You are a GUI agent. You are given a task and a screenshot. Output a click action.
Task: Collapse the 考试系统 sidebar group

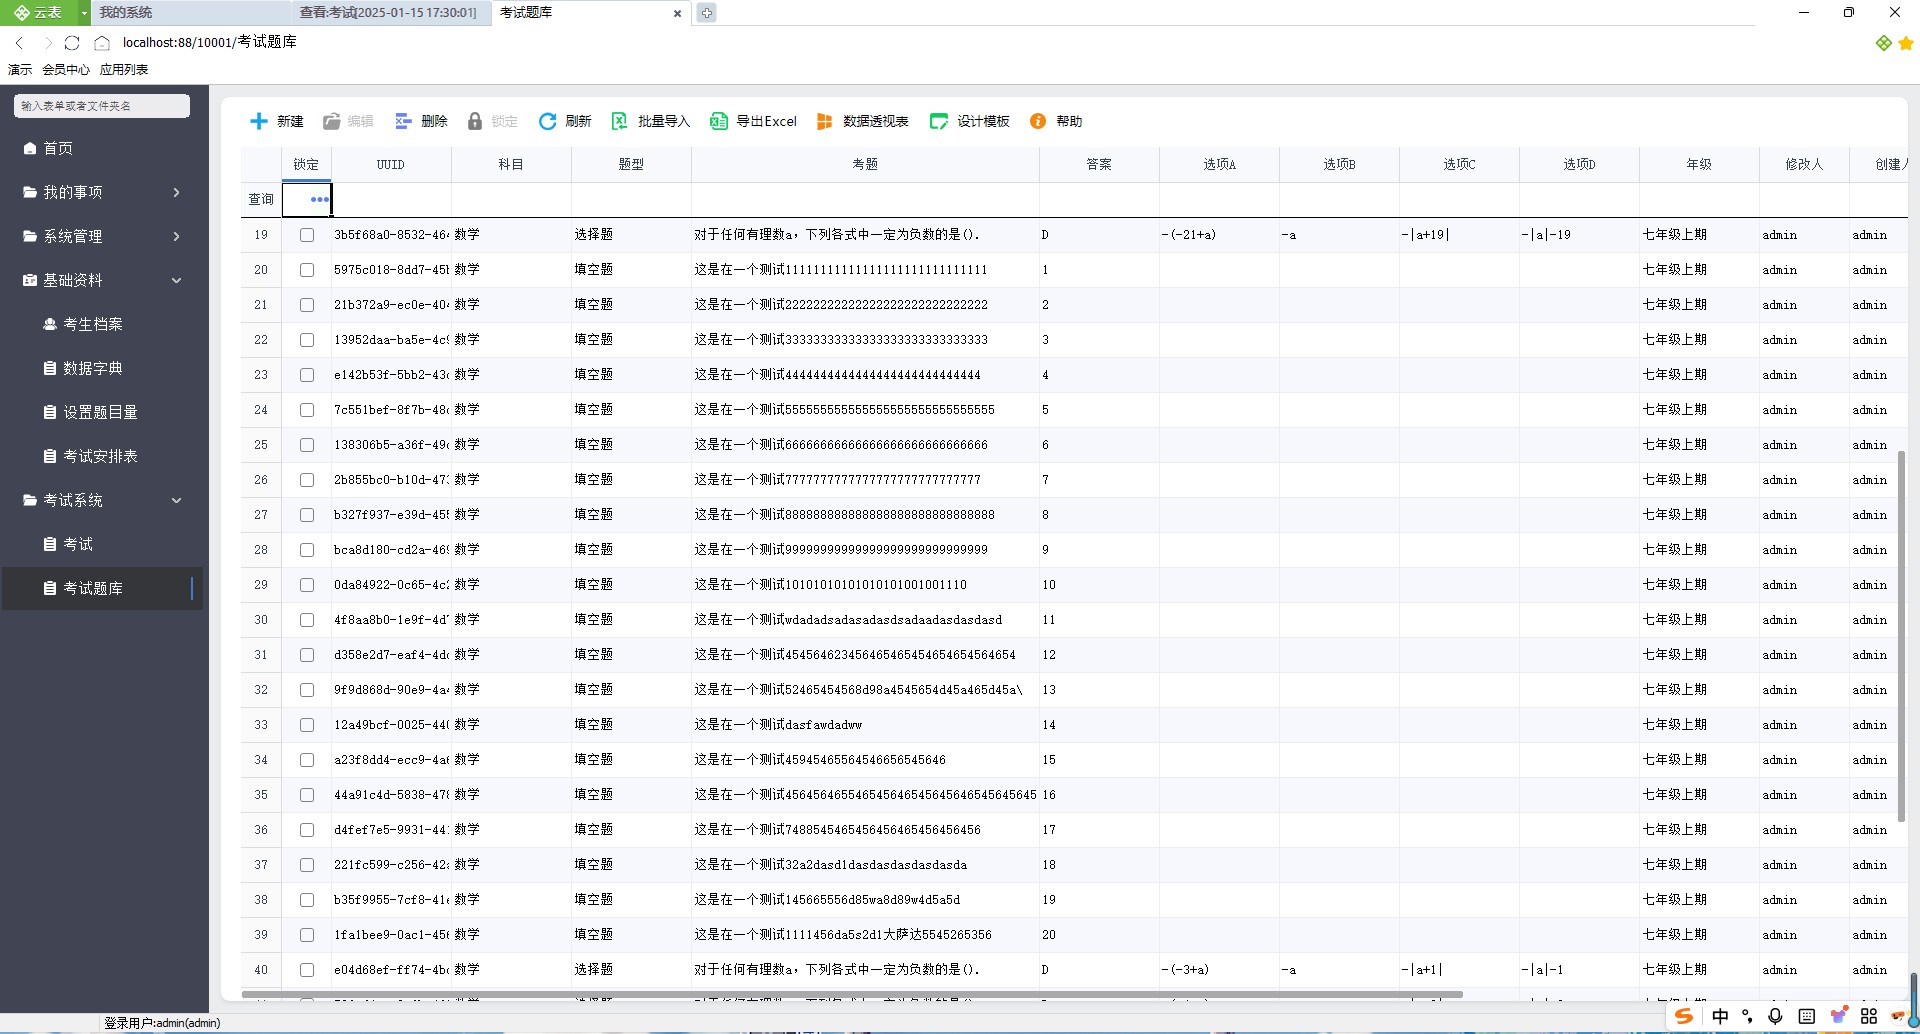point(104,500)
